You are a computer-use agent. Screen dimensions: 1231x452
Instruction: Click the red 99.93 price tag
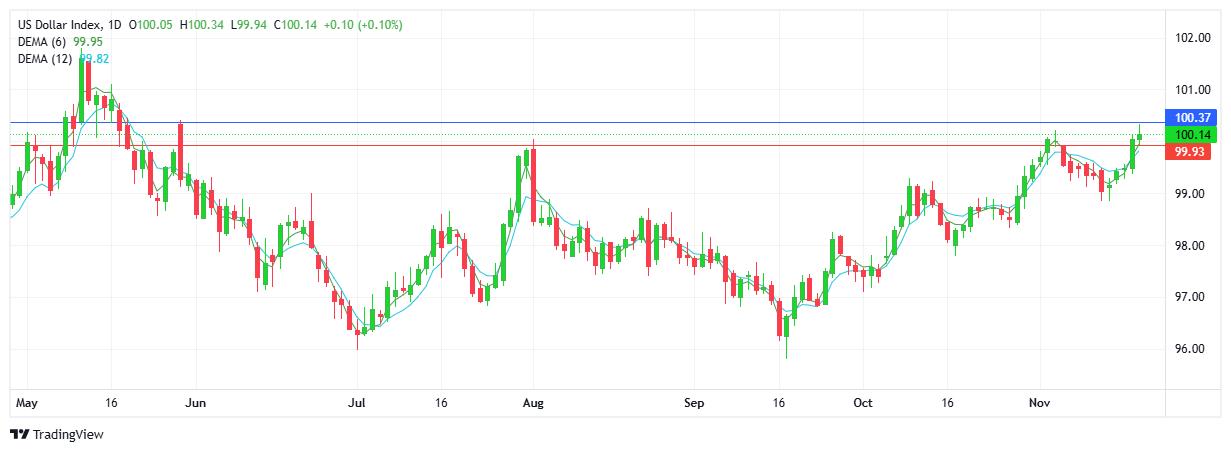tap(1193, 152)
